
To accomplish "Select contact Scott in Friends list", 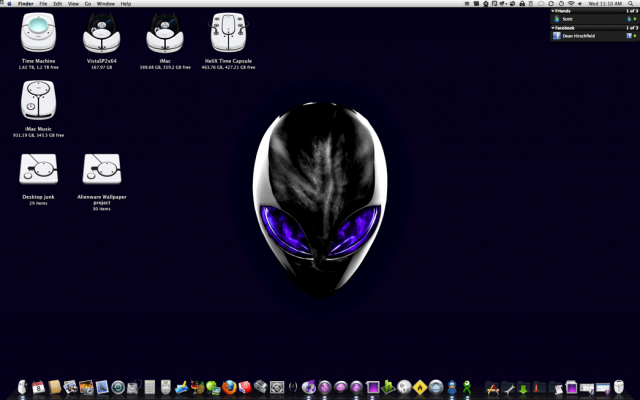I will [x=595, y=19].
